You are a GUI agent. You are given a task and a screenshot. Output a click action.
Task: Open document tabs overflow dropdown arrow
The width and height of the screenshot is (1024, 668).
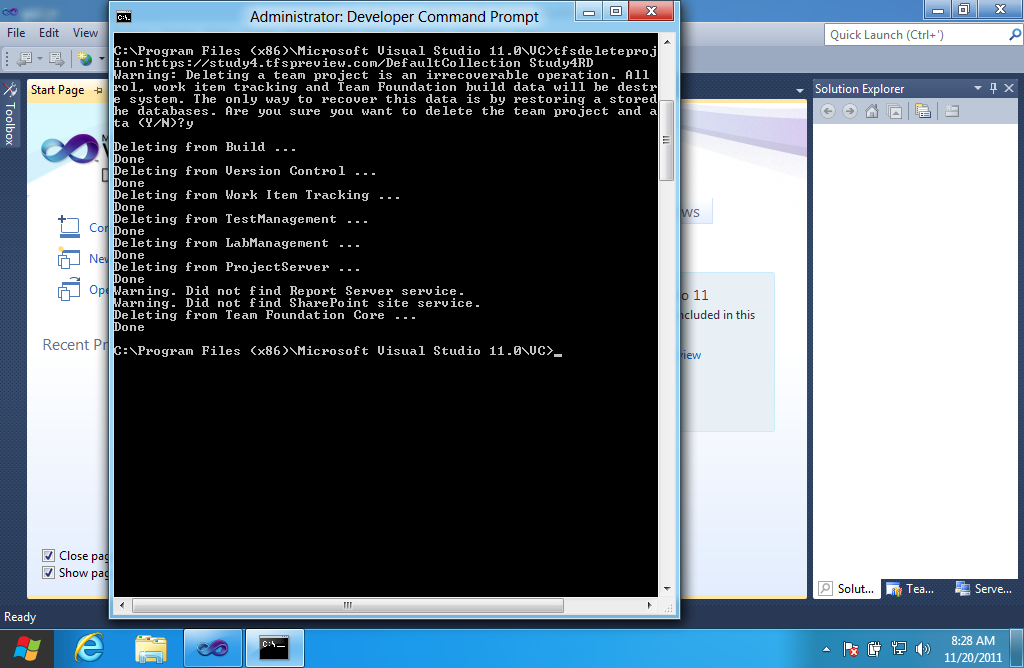pos(800,91)
